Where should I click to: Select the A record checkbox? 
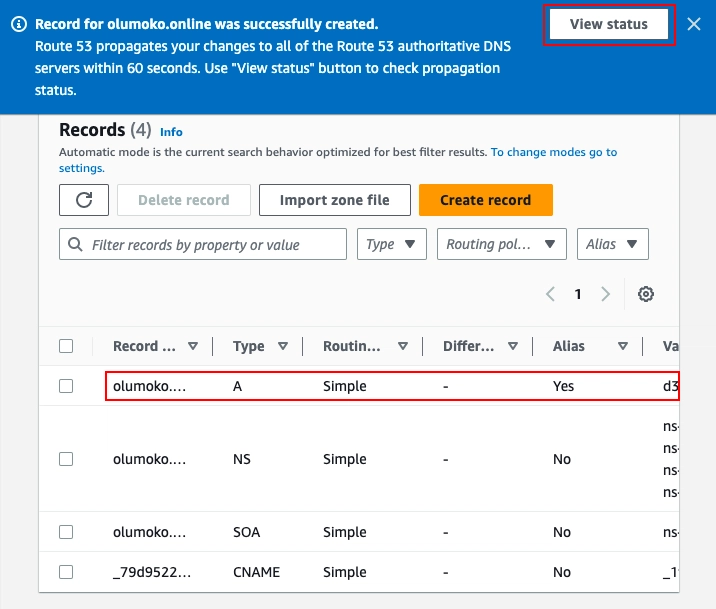tap(66, 386)
